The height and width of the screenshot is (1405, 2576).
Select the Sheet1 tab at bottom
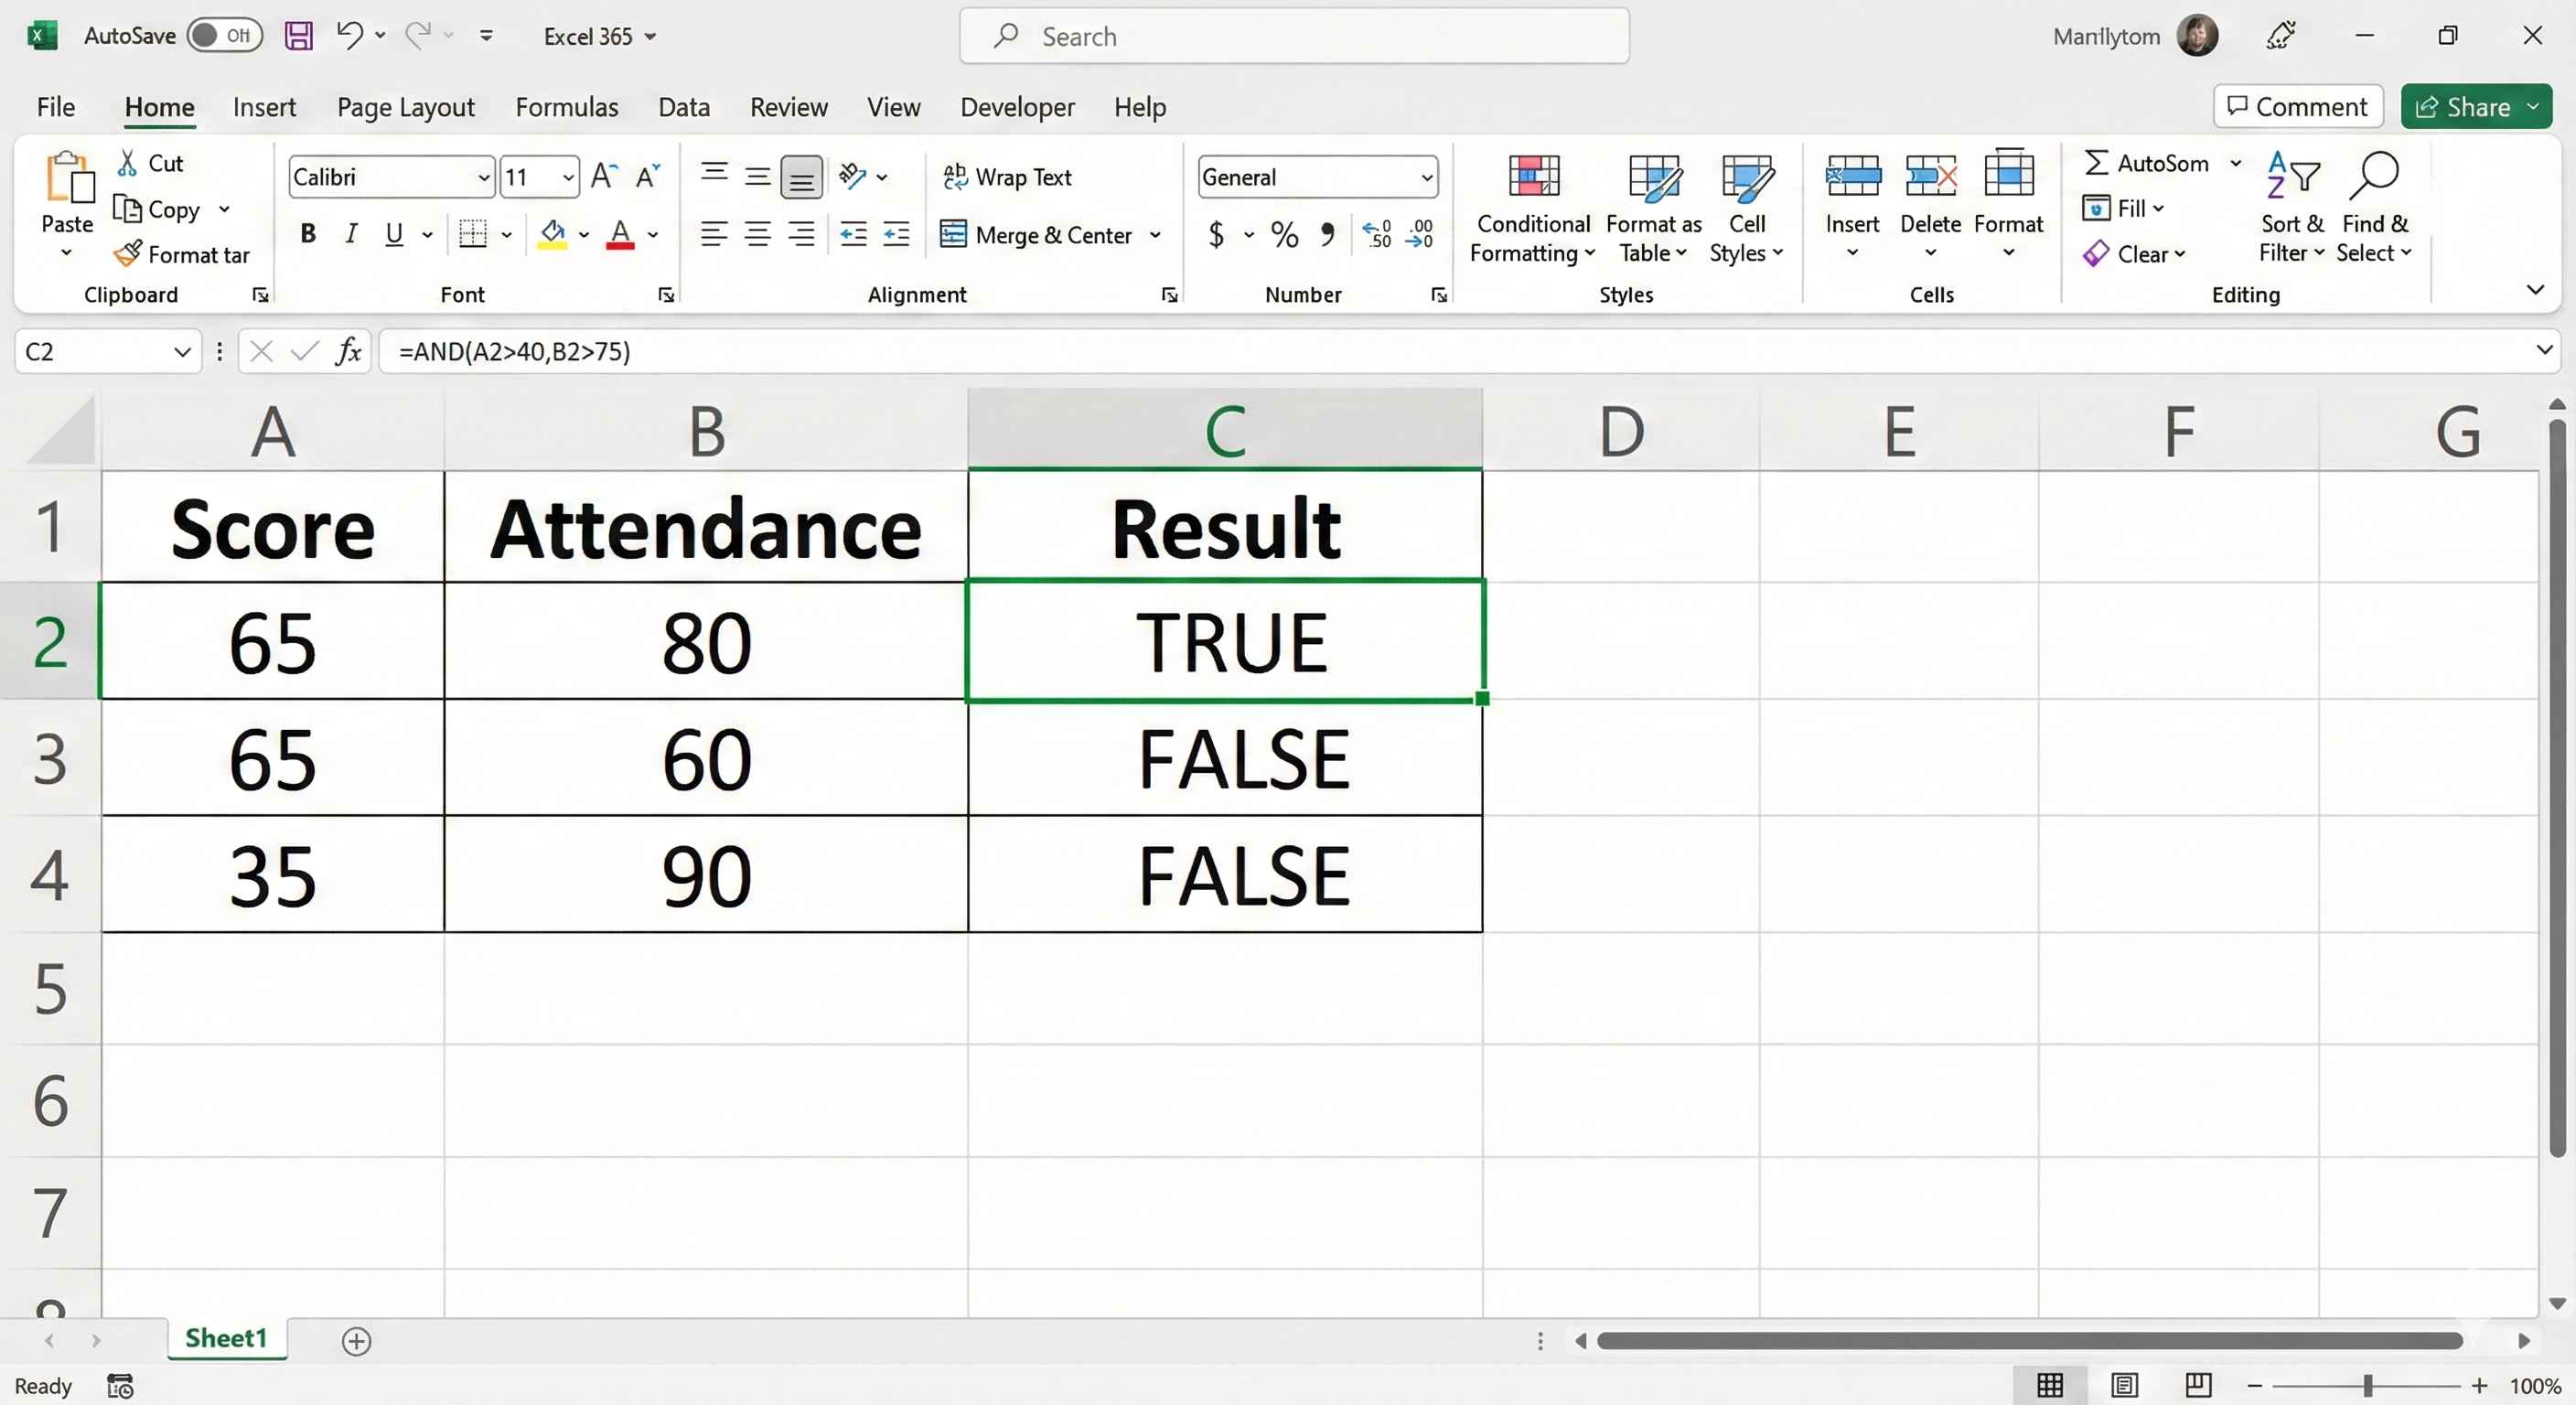[225, 1338]
